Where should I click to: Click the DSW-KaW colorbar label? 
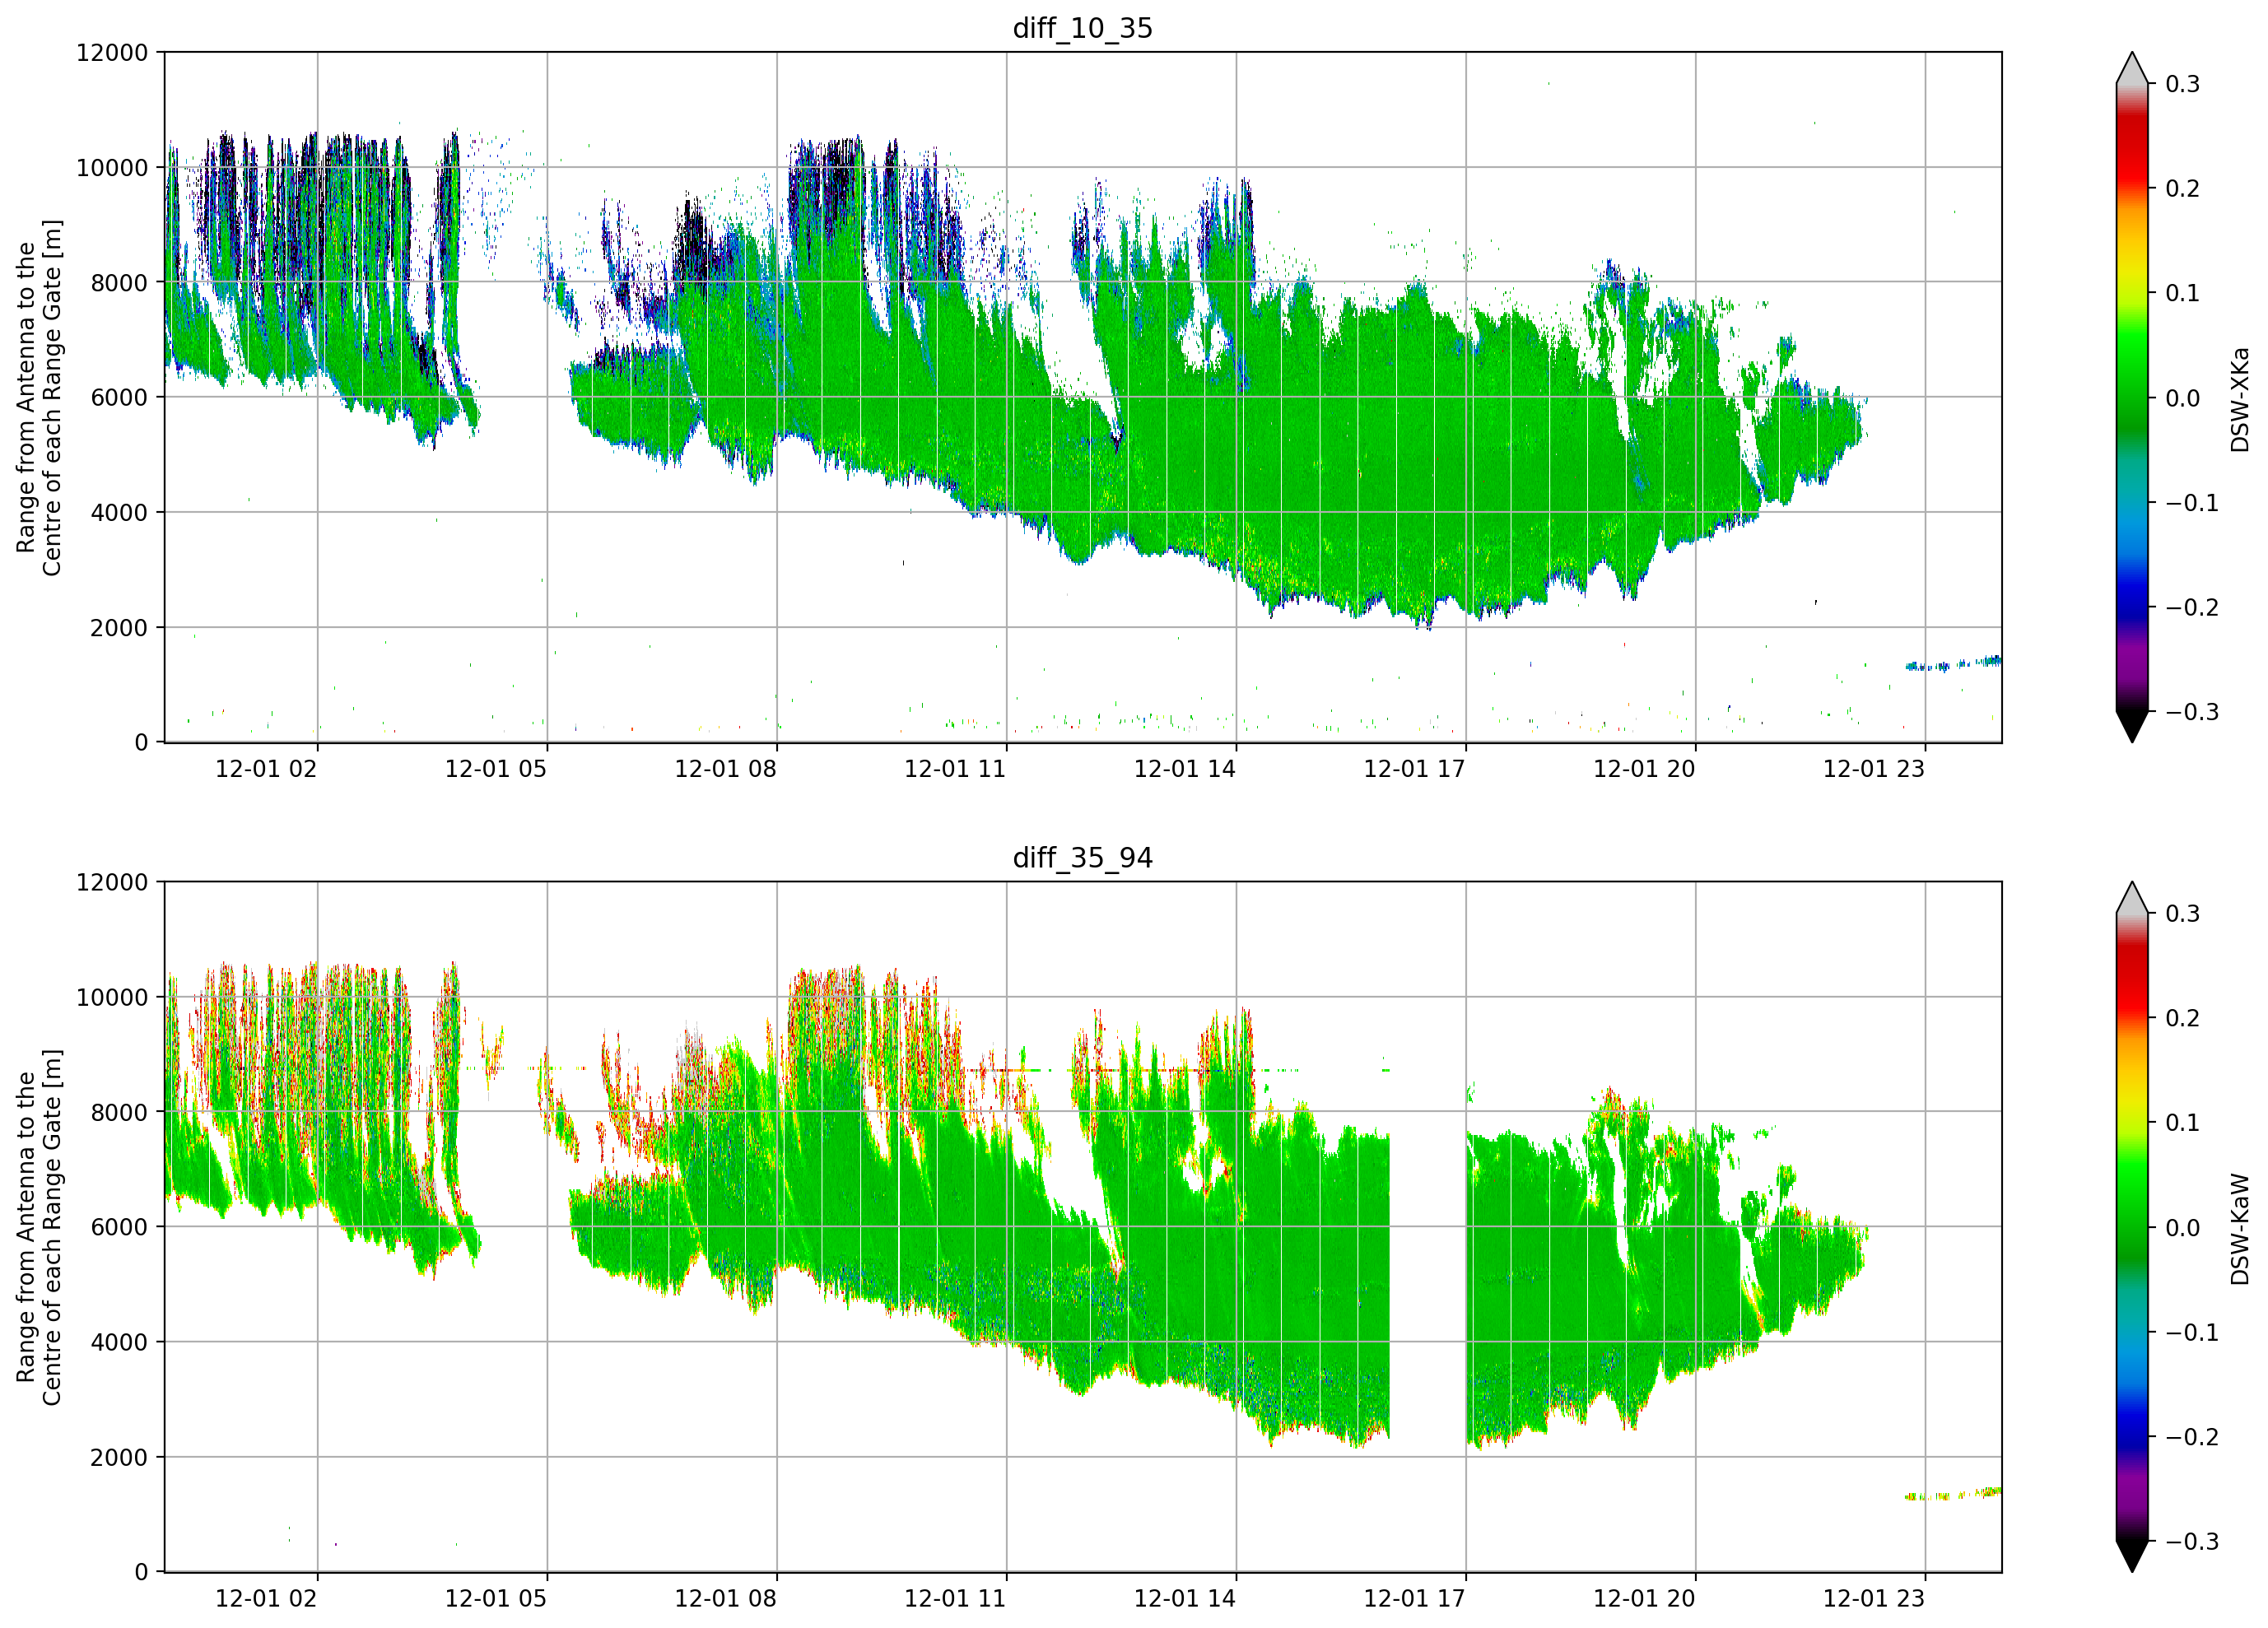(x=2240, y=1229)
